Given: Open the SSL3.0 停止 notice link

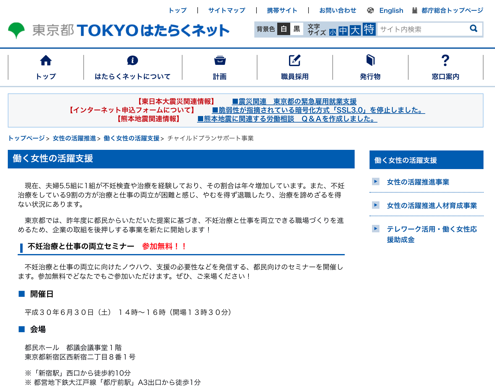Looking at the screenshot, I should (318, 110).
